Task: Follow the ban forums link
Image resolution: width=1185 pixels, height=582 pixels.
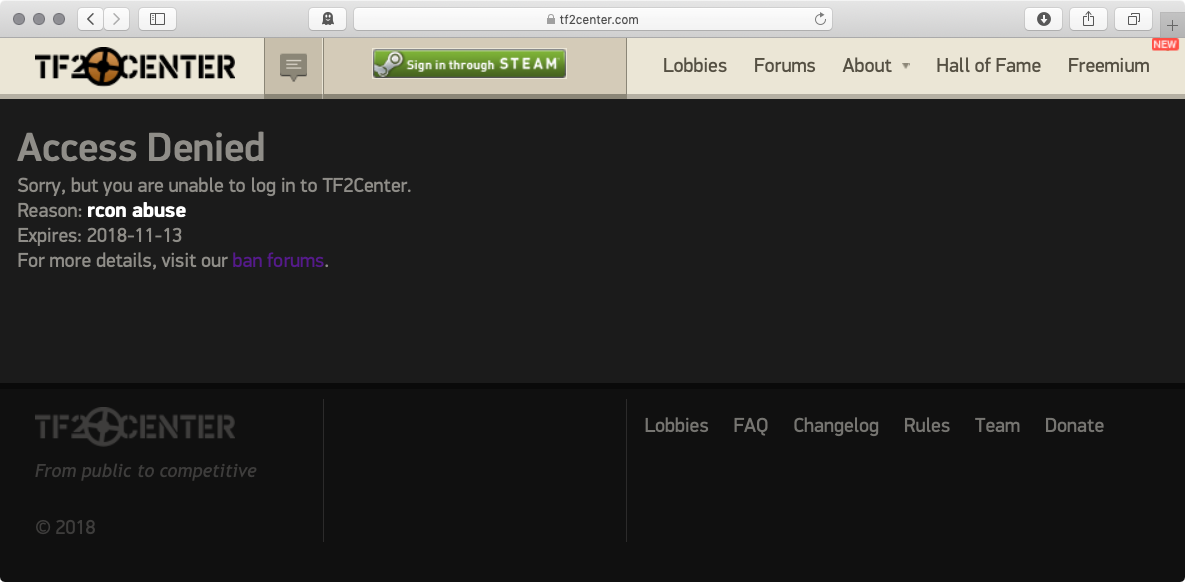Action: [278, 261]
